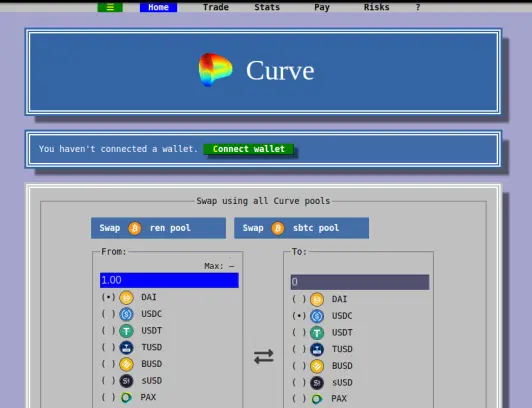This screenshot has height=408, width=532.
Task: Click Bitcoin icon in sbtc pool button
Action: coord(278,228)
